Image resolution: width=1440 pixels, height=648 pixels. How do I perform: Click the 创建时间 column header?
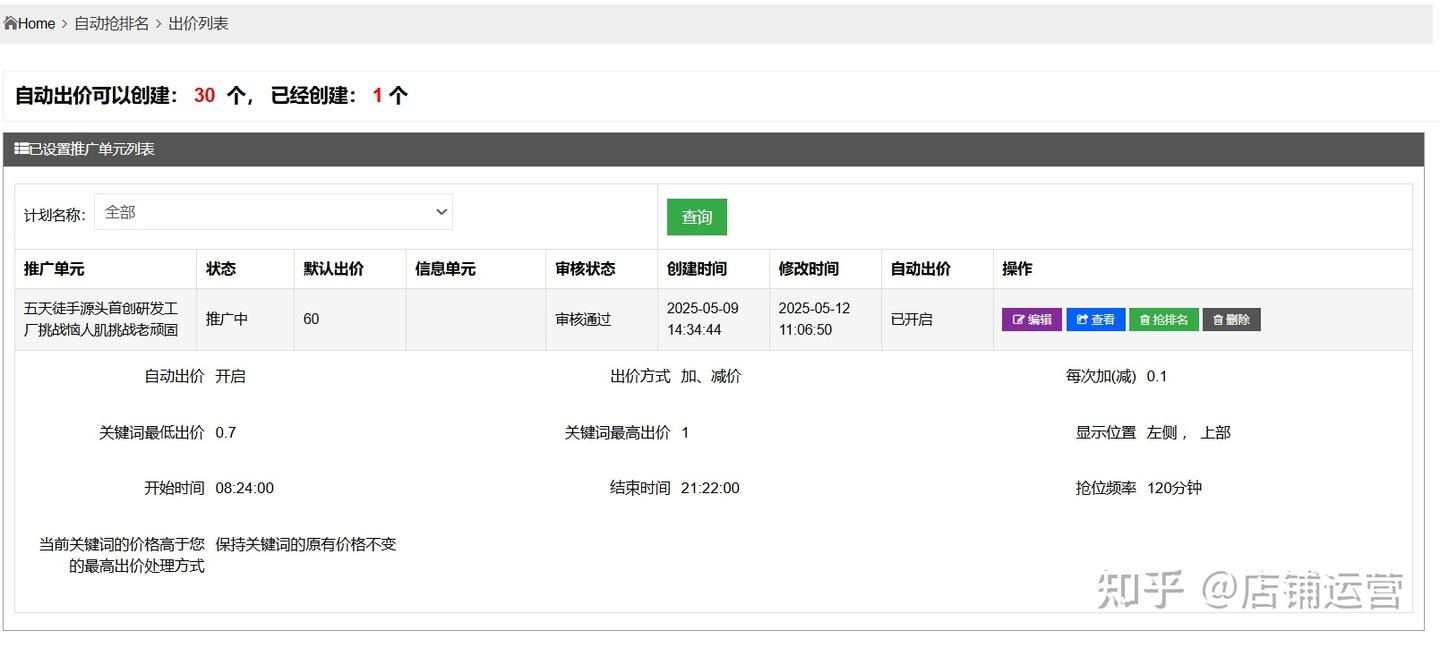coord(697,269)
